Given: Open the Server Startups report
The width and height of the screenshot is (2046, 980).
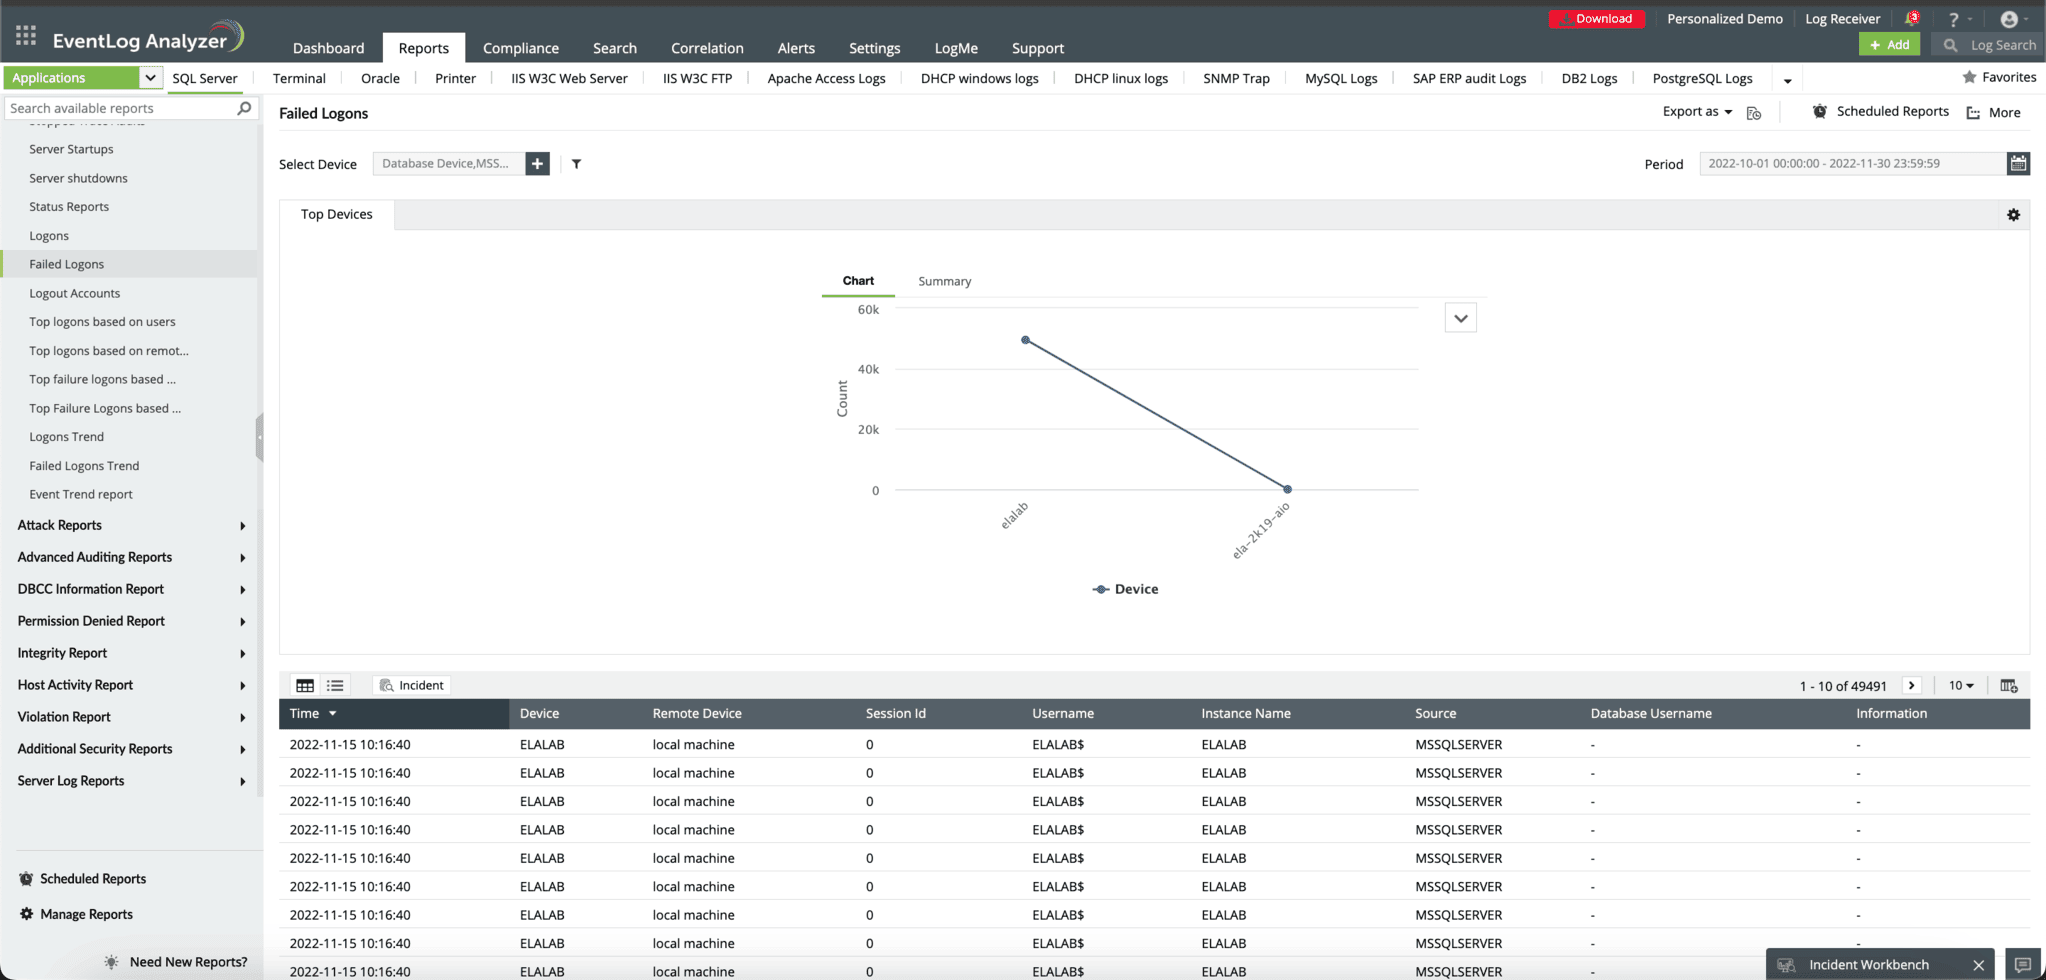Looking at the screenshot, I should pyautogui.click(x=71, y=149).
